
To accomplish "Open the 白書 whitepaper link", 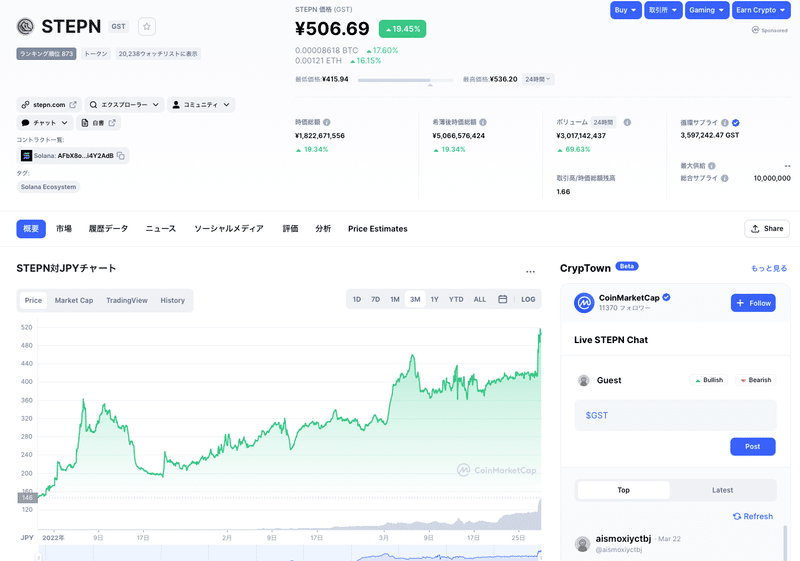I will coord(98,123).
